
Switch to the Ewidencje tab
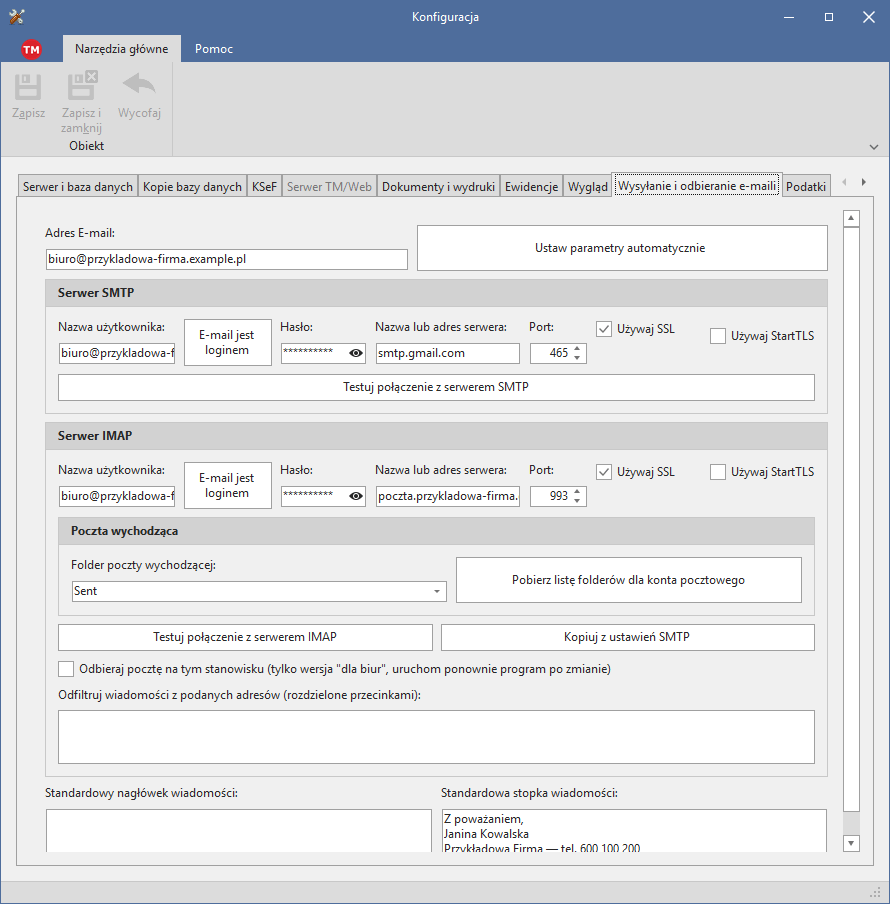click(x=531, y=186)
